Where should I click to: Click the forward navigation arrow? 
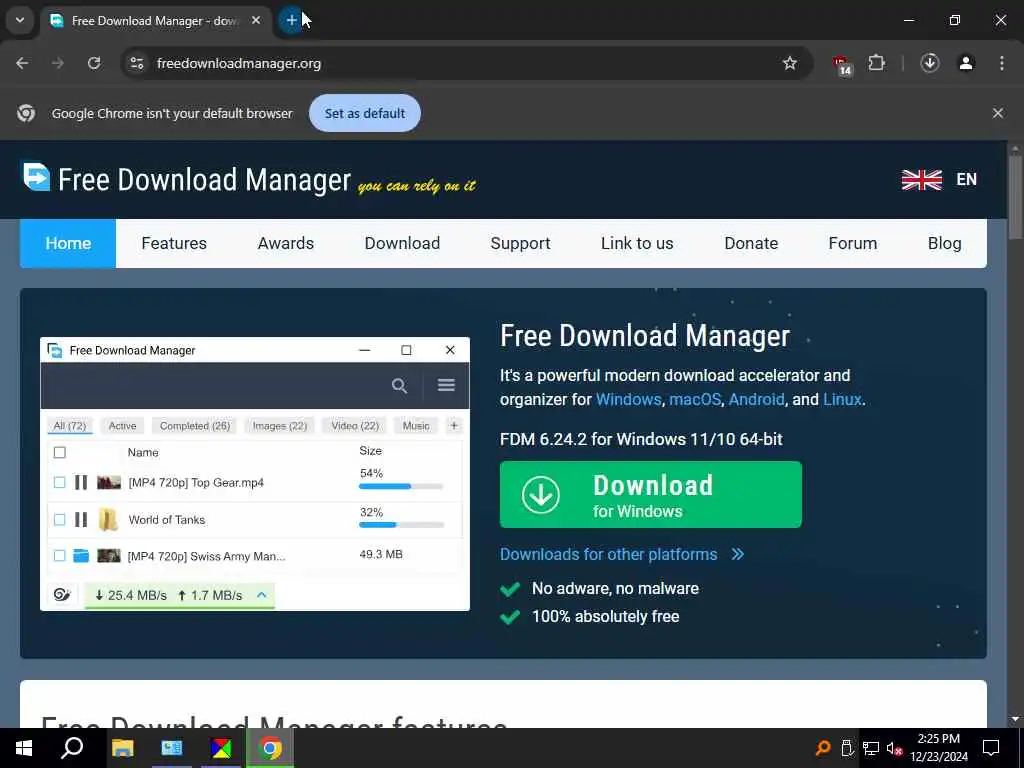58,63
